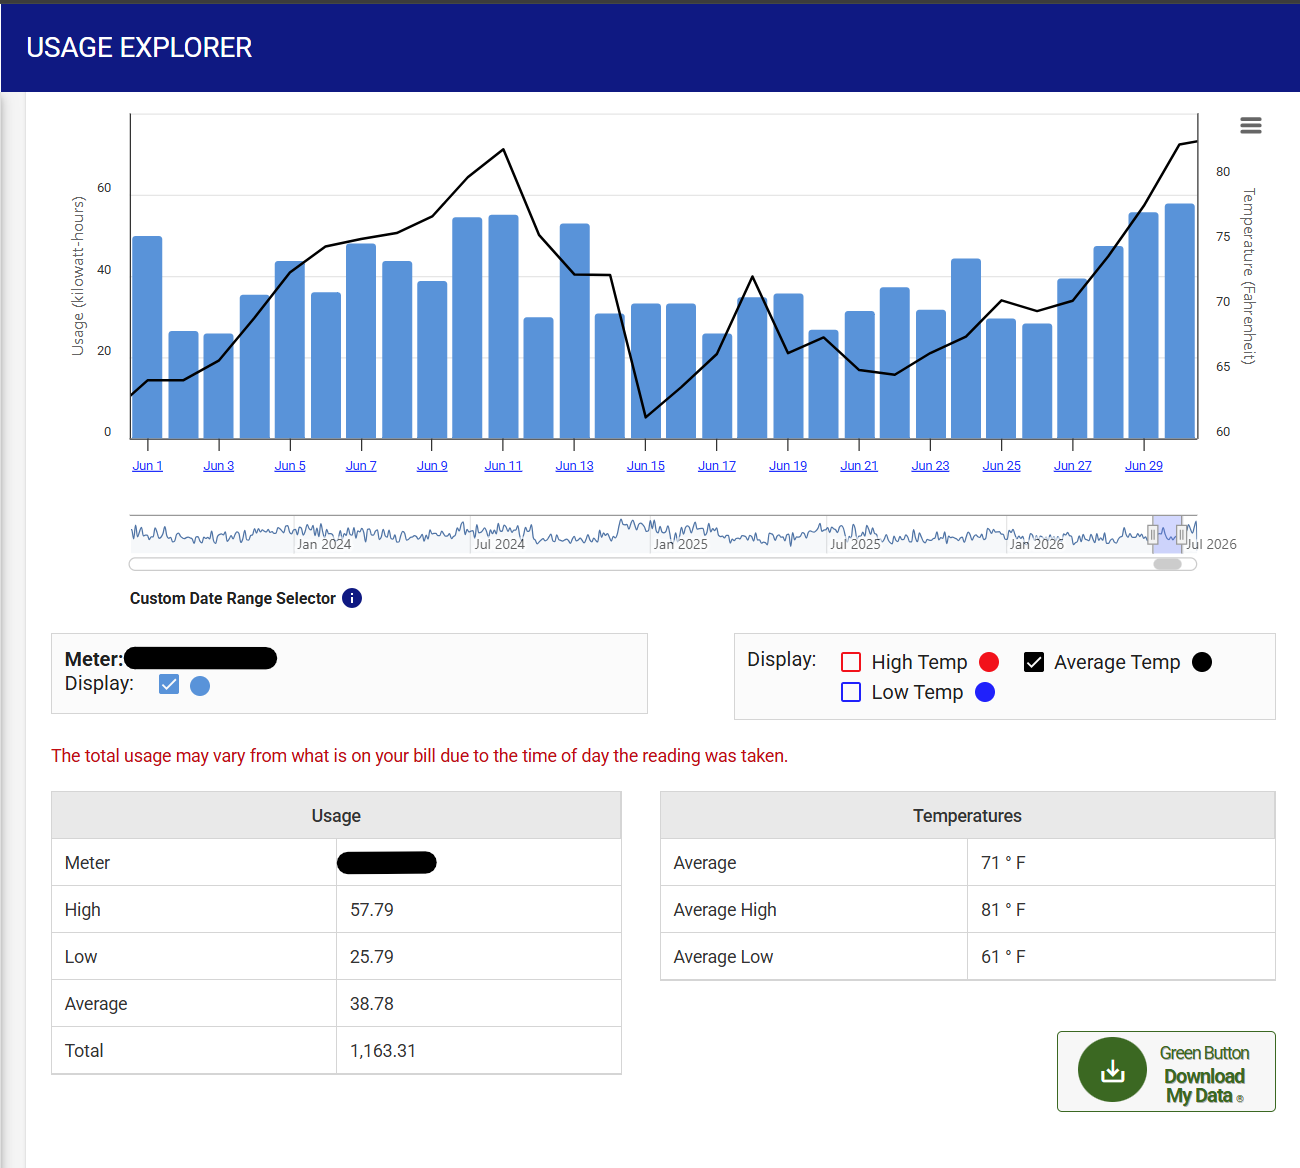Image resolution: width=1300 pixels, height=1168 pixels.
Task: Open the Jun 1 date link
Action: [147, 466]
